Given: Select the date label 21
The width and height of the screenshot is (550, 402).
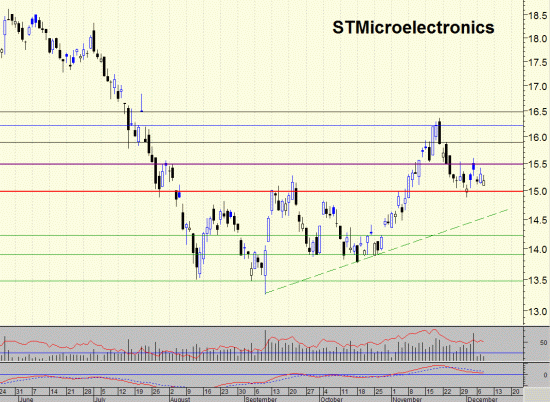Looking at the screenshot, I should click(x=71, y=391).
